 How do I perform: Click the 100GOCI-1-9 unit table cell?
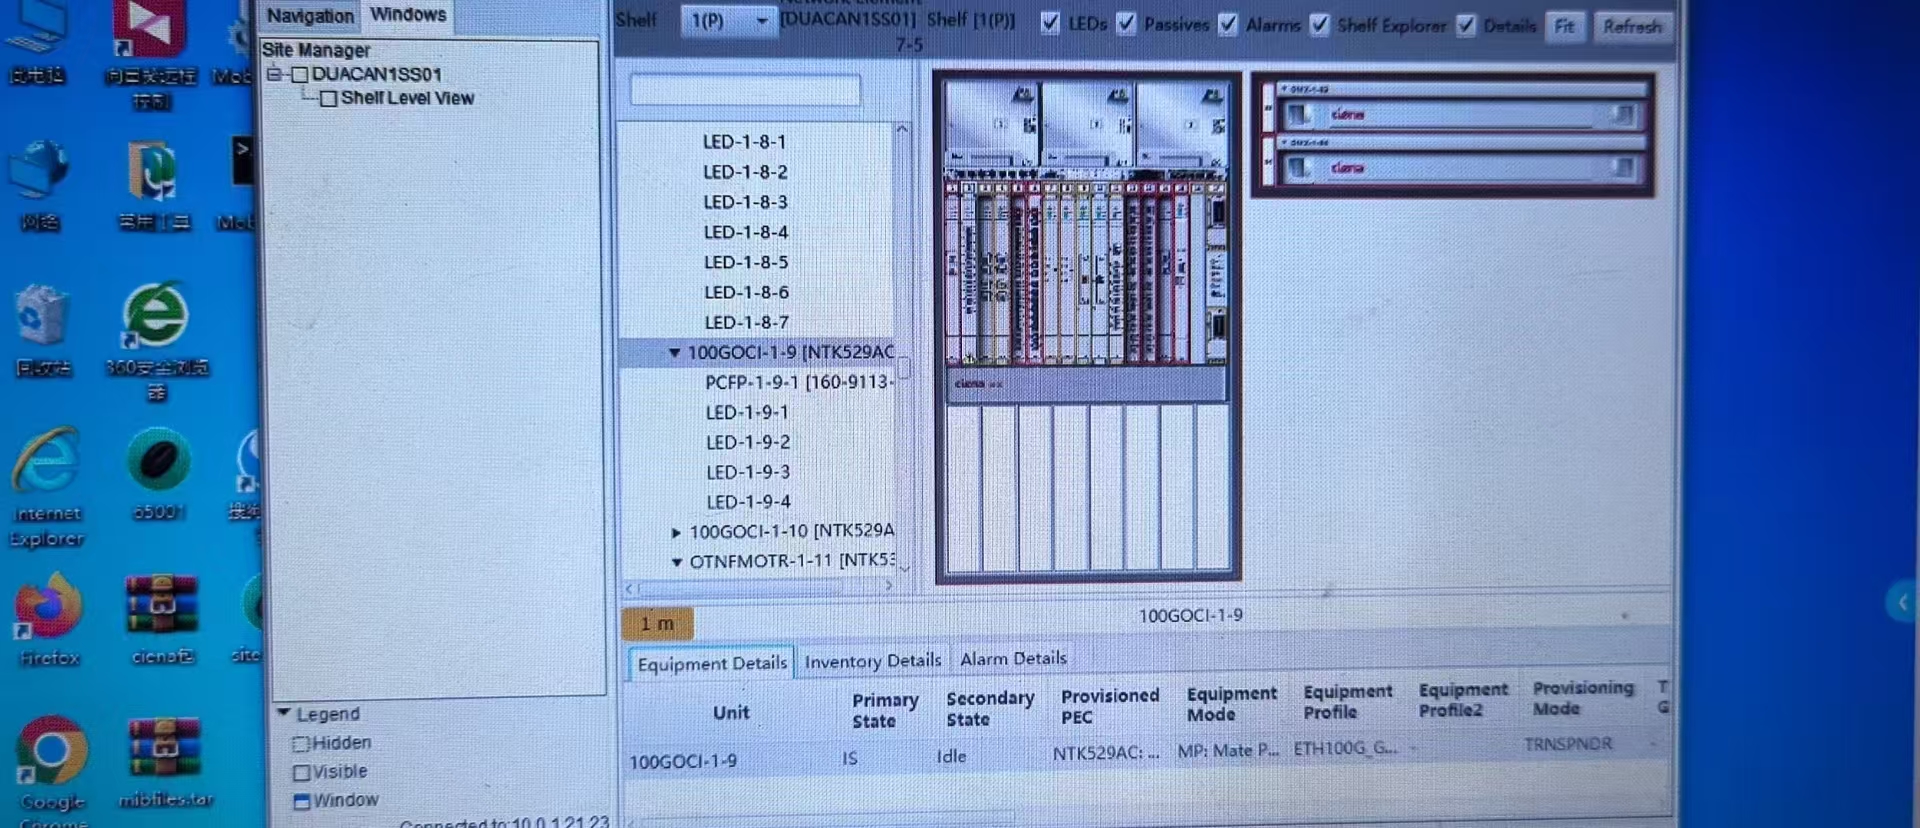click(683, 762)
